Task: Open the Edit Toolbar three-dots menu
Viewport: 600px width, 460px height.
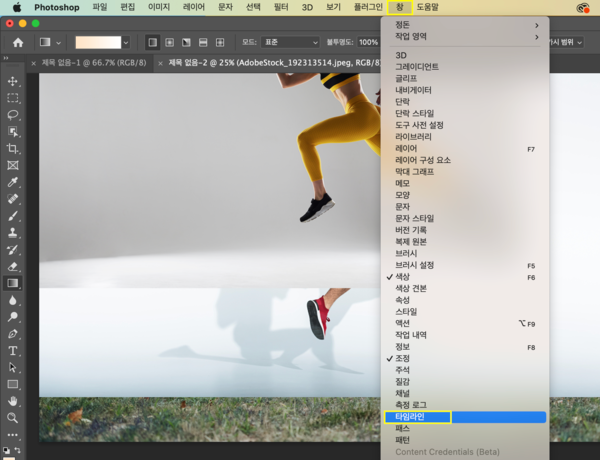Action: pos(13,435)
